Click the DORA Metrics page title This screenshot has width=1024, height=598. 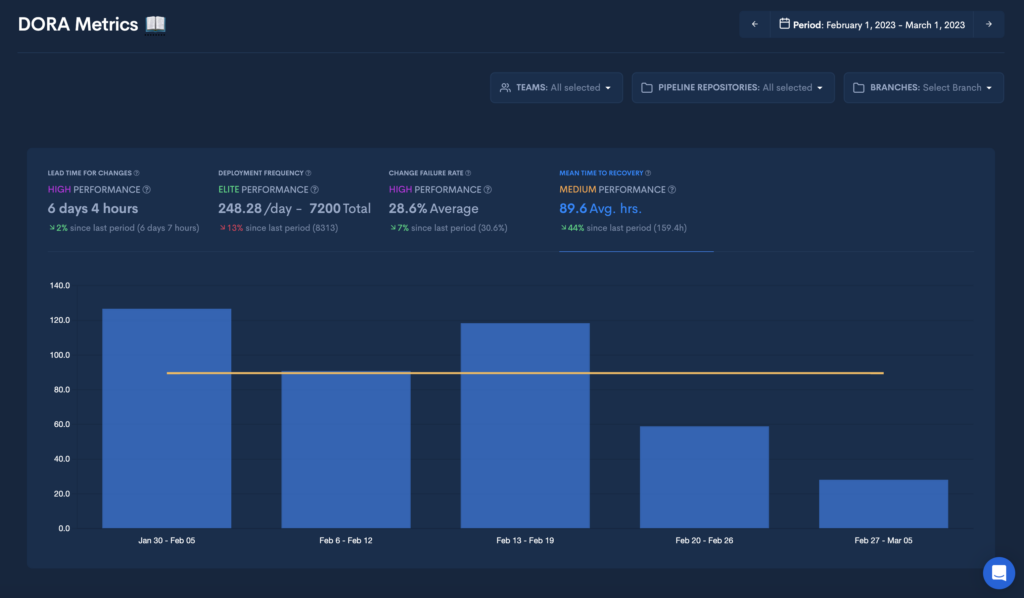click(78, 24)
